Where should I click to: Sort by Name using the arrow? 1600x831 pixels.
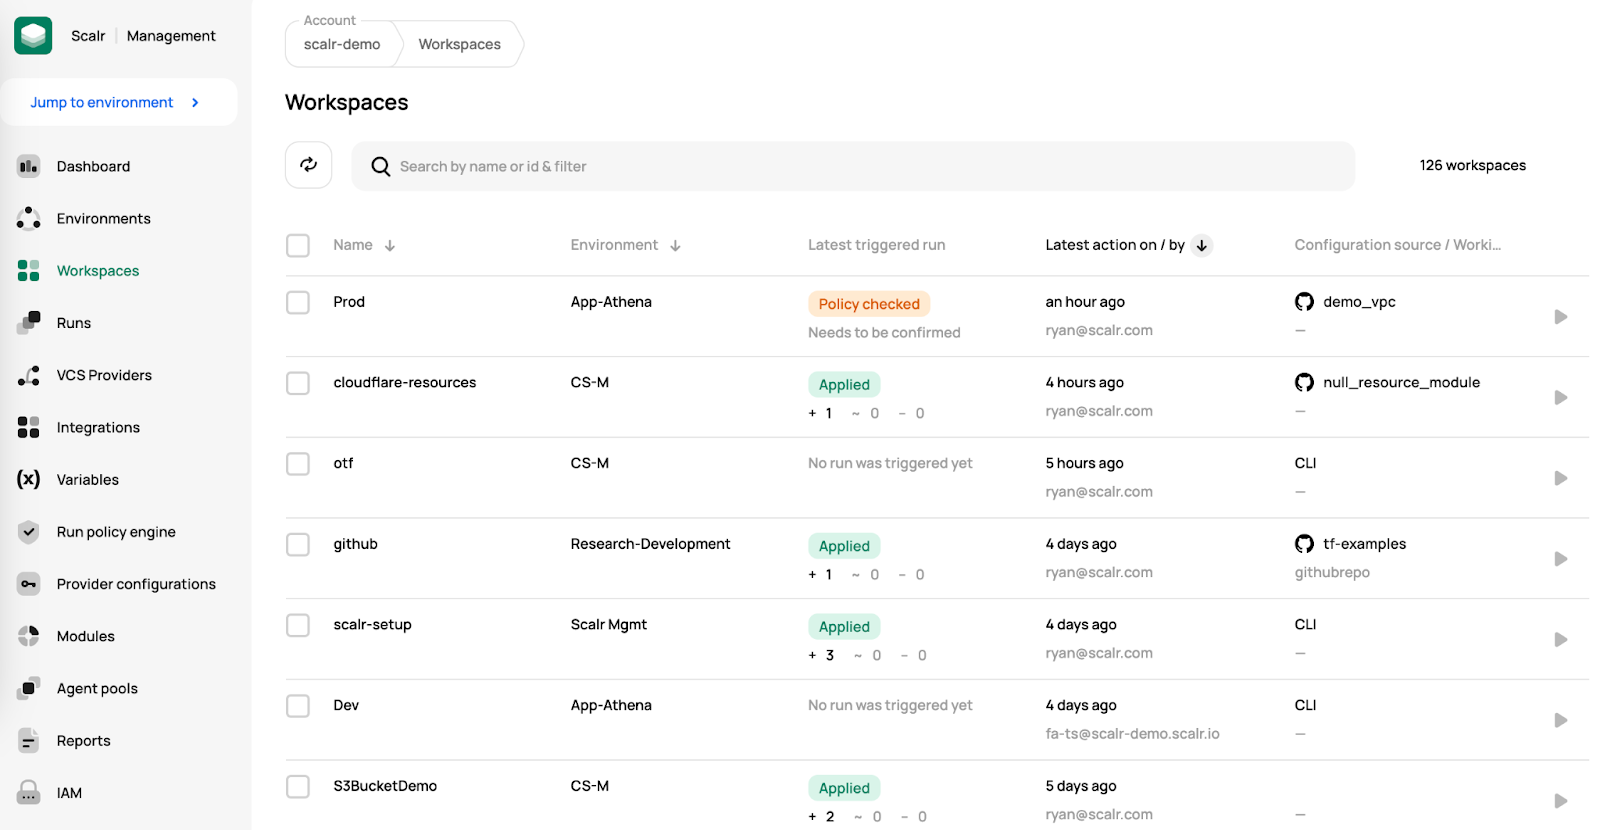[x=390, y=245]
